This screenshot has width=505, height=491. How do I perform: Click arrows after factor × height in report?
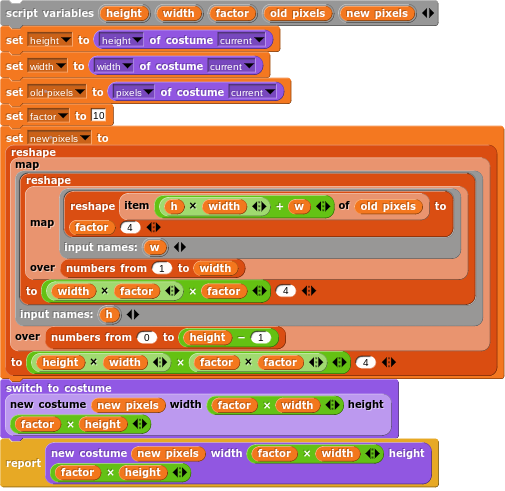coord(180,472)
